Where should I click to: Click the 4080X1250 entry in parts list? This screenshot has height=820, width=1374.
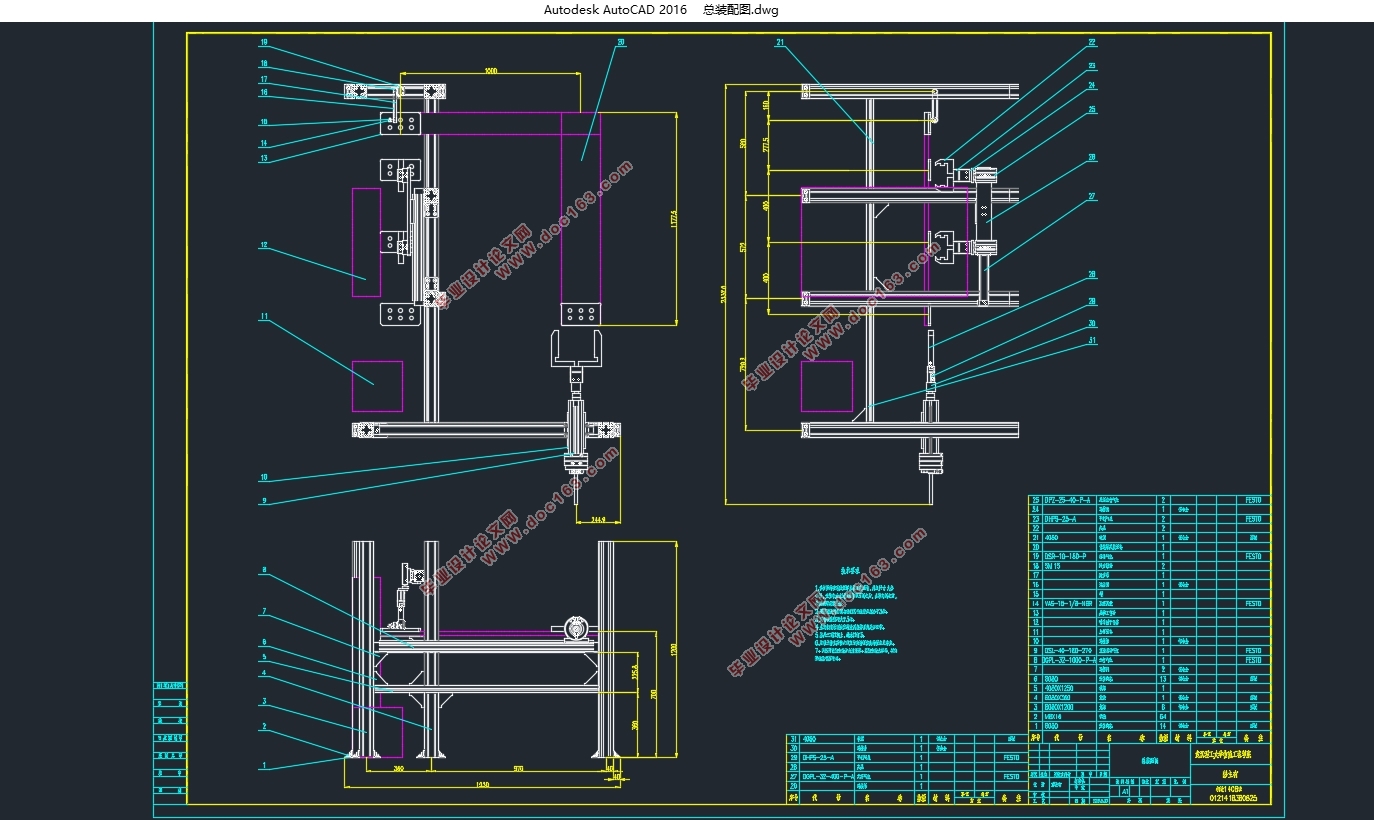tap(1058, 688)
